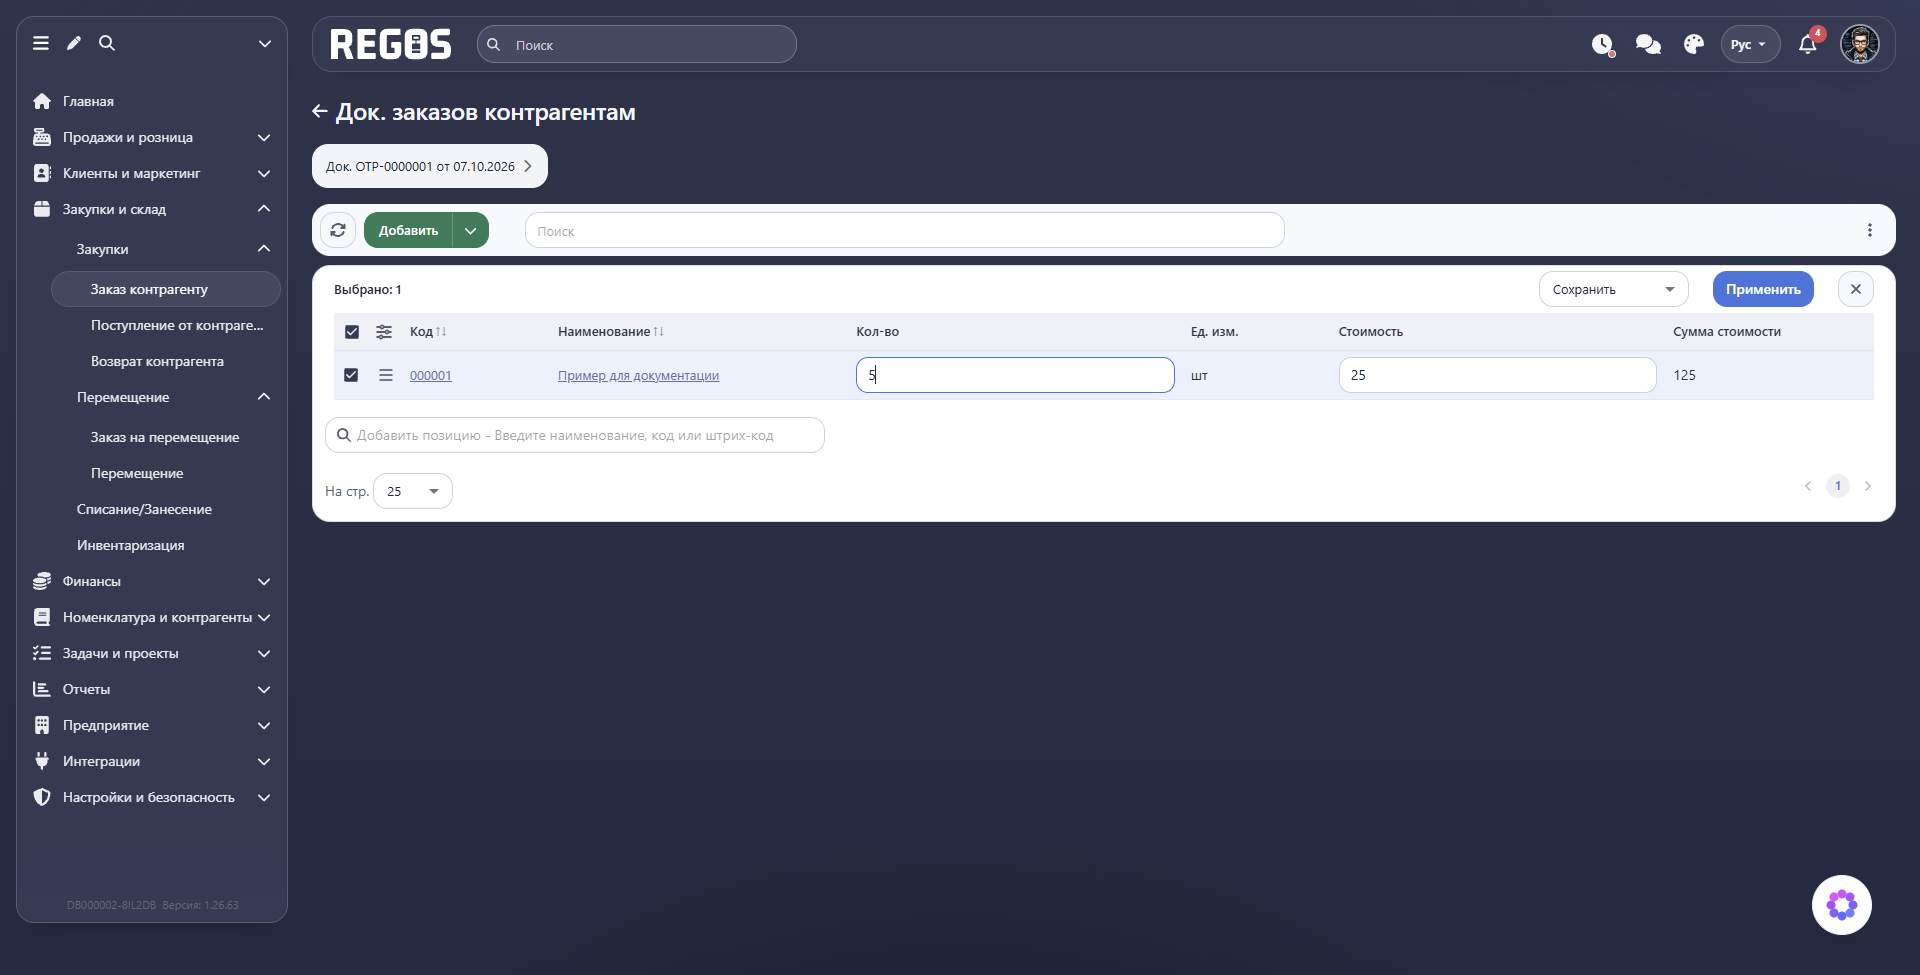1920x975 pixels.
Task: Open the per-page 25 dropdown
Action: point(413,491)
